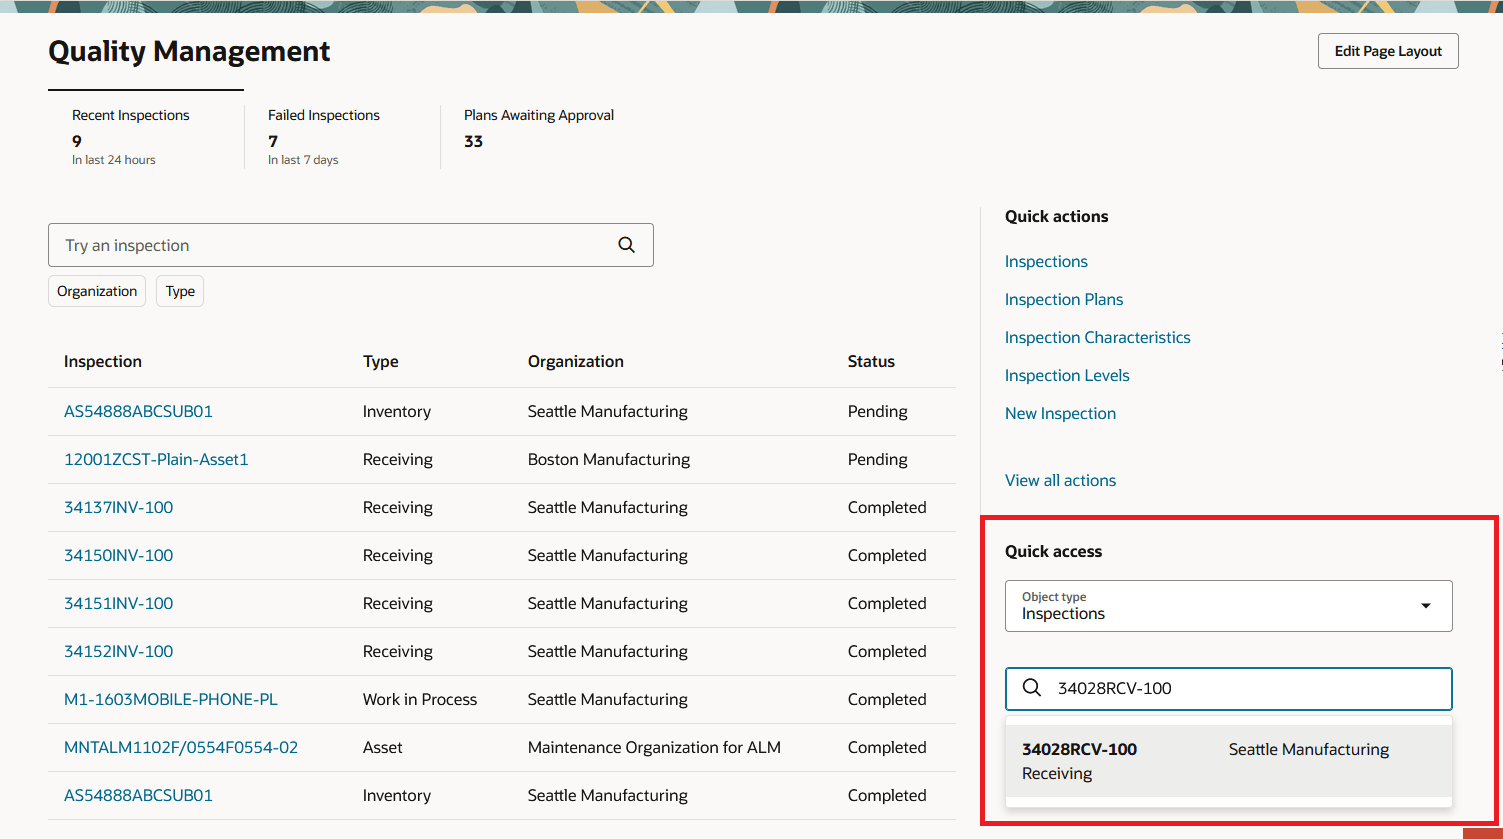The image size is (1503, 839).
Task: Click the magnifier icon in Quick access search
Action: 1031,688
